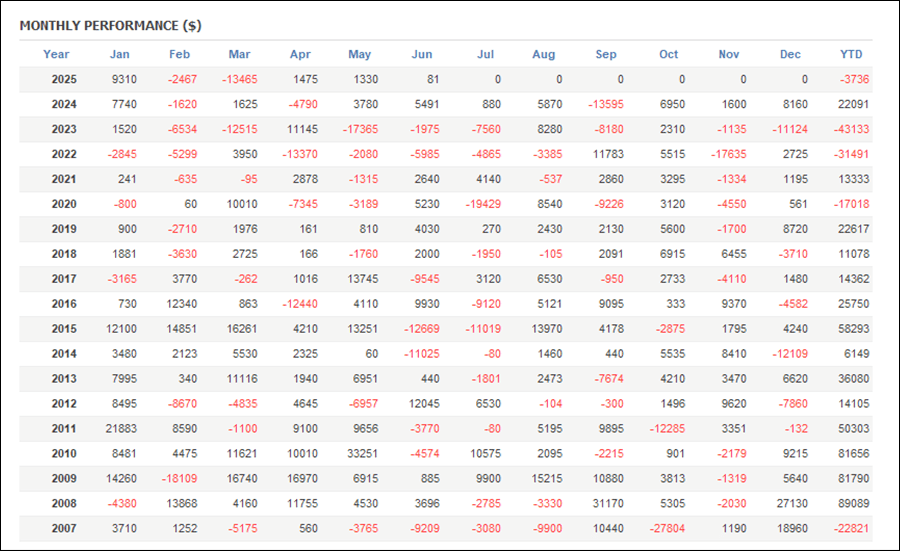Image resolution: width=900 pixels, height=551 pixels.
Task: Click the Aug column header
Action: (x=544, y=54)
